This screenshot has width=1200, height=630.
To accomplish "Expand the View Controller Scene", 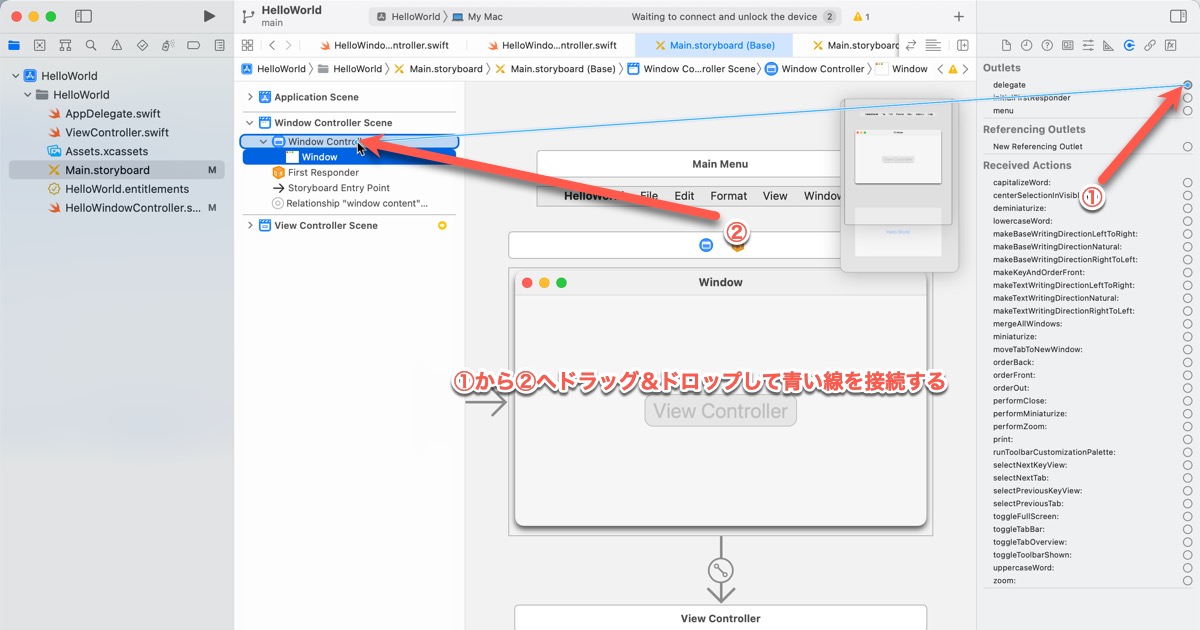I will tap(250, 225).
